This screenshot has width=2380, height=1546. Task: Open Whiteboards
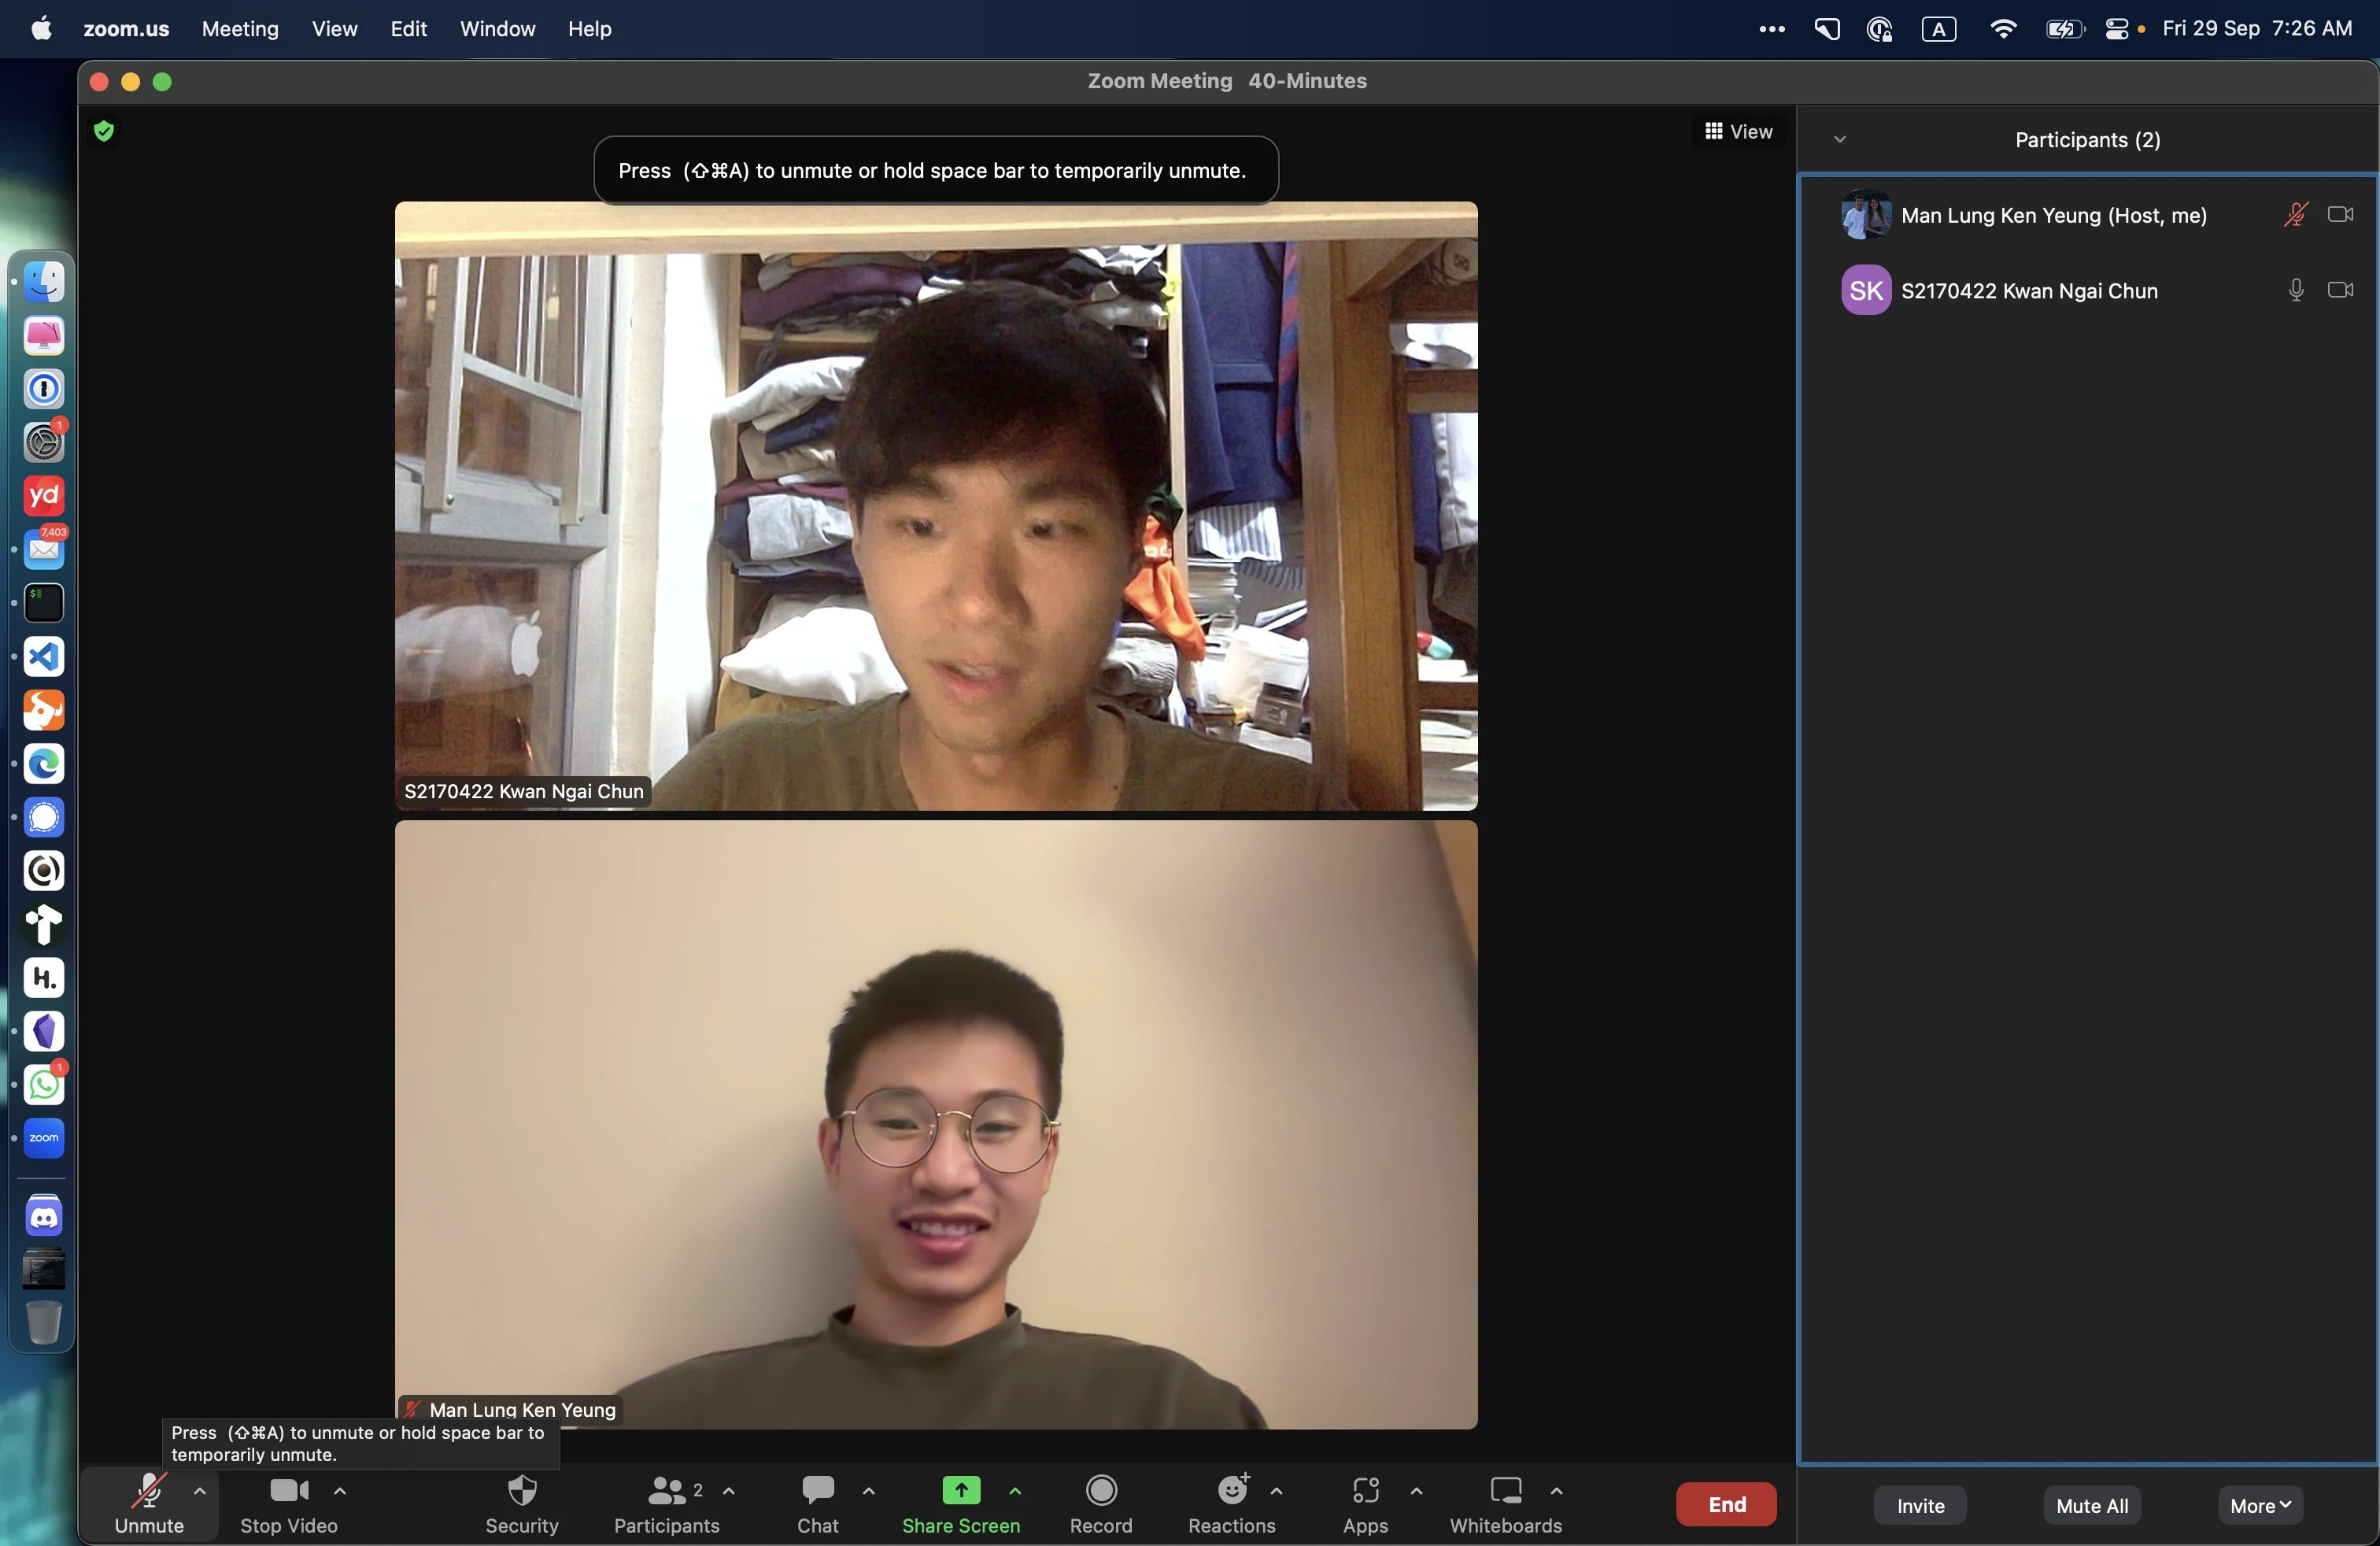click(x=1506, y=1503)
